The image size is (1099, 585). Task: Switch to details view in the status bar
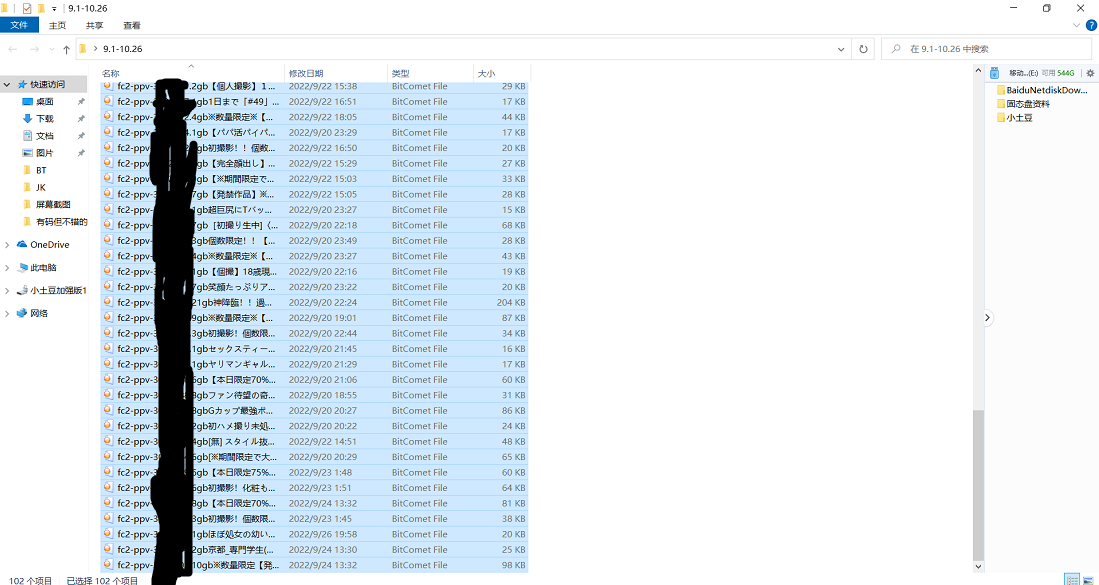point(1072,579)
